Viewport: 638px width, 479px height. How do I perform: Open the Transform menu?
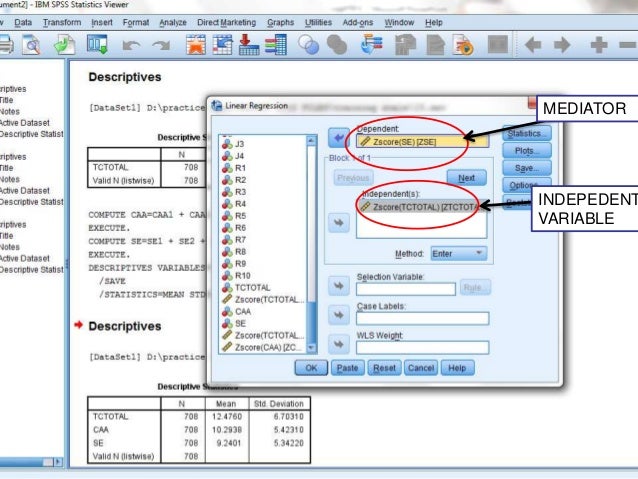(x=62, y=22)
